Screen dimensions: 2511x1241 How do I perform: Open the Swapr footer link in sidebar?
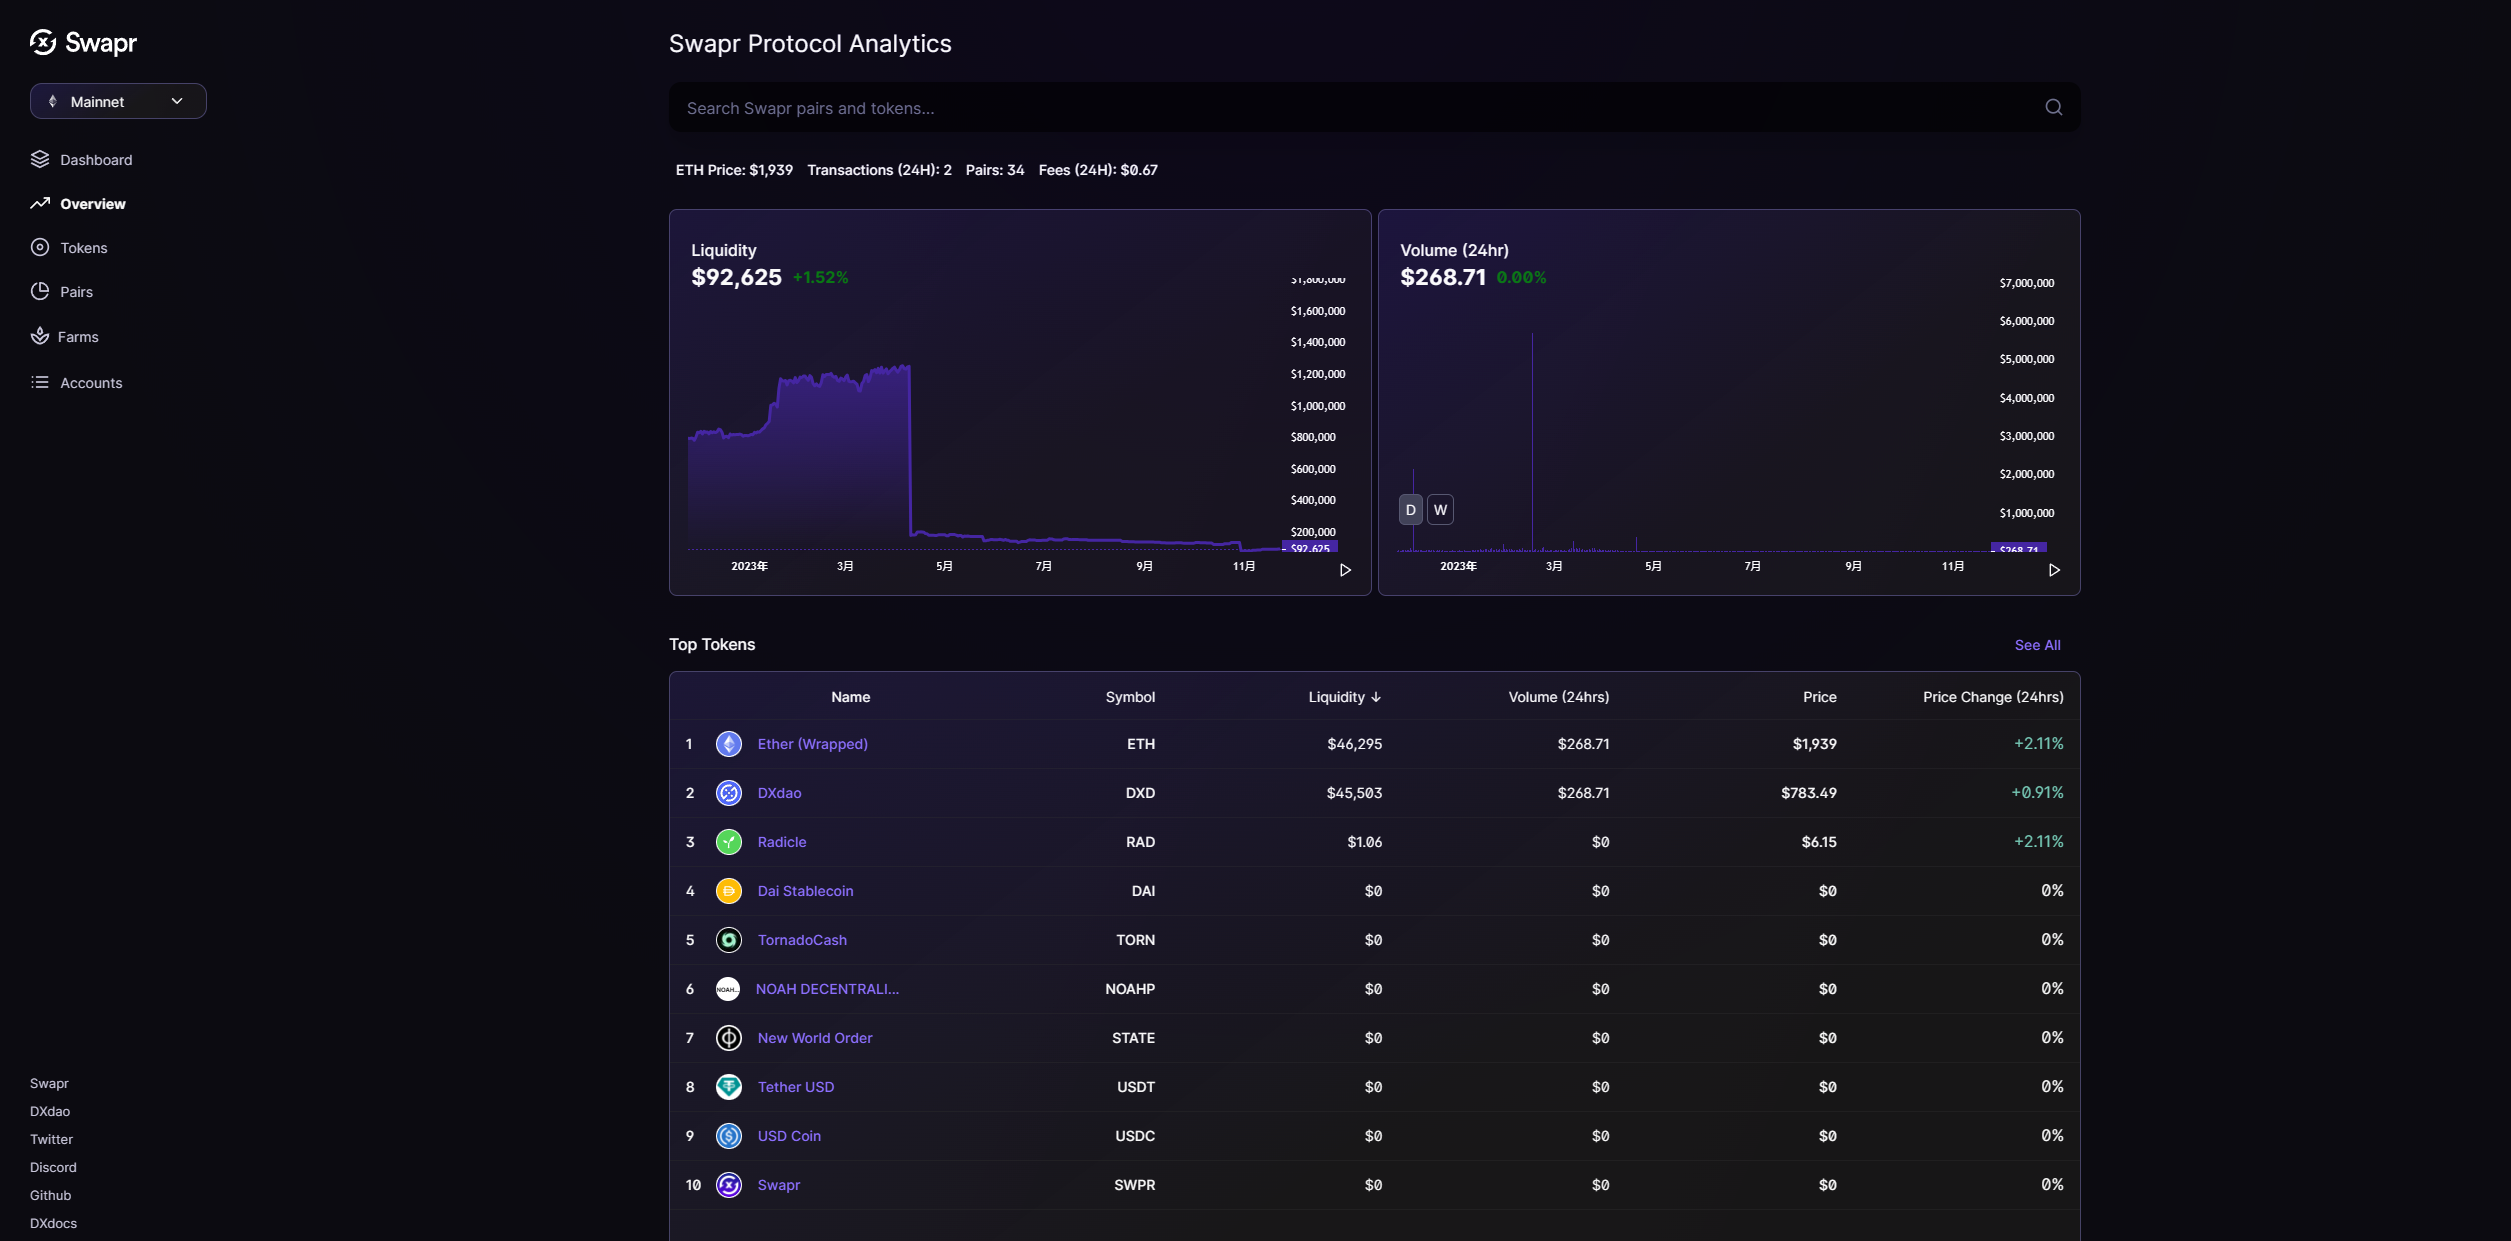[x=49, y=1084]
